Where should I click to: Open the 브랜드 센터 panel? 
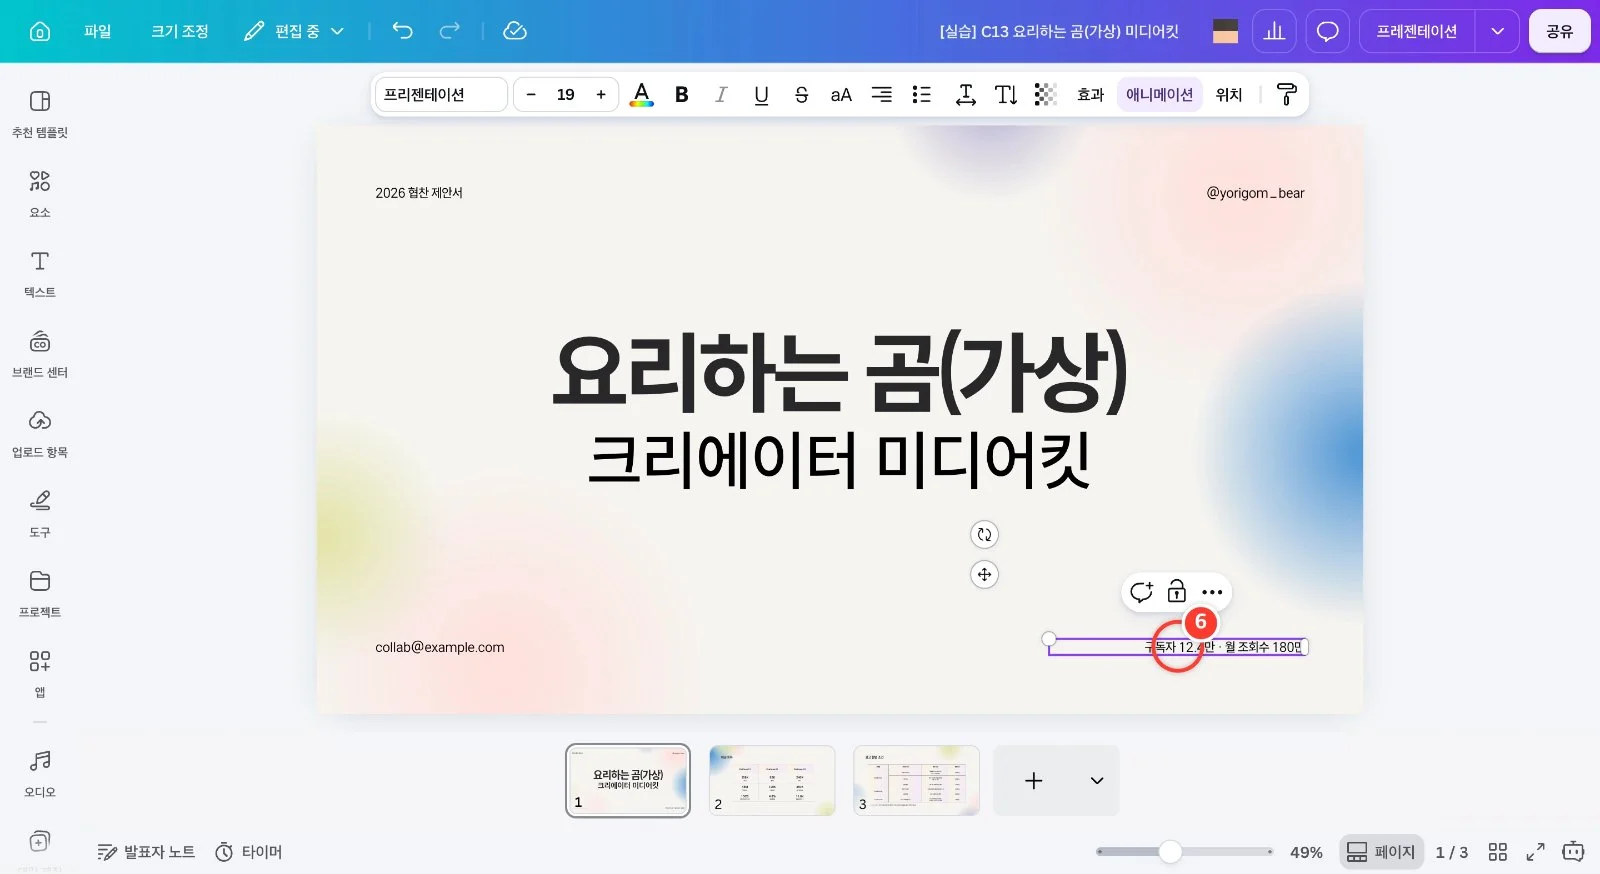[x=40, y=354]
